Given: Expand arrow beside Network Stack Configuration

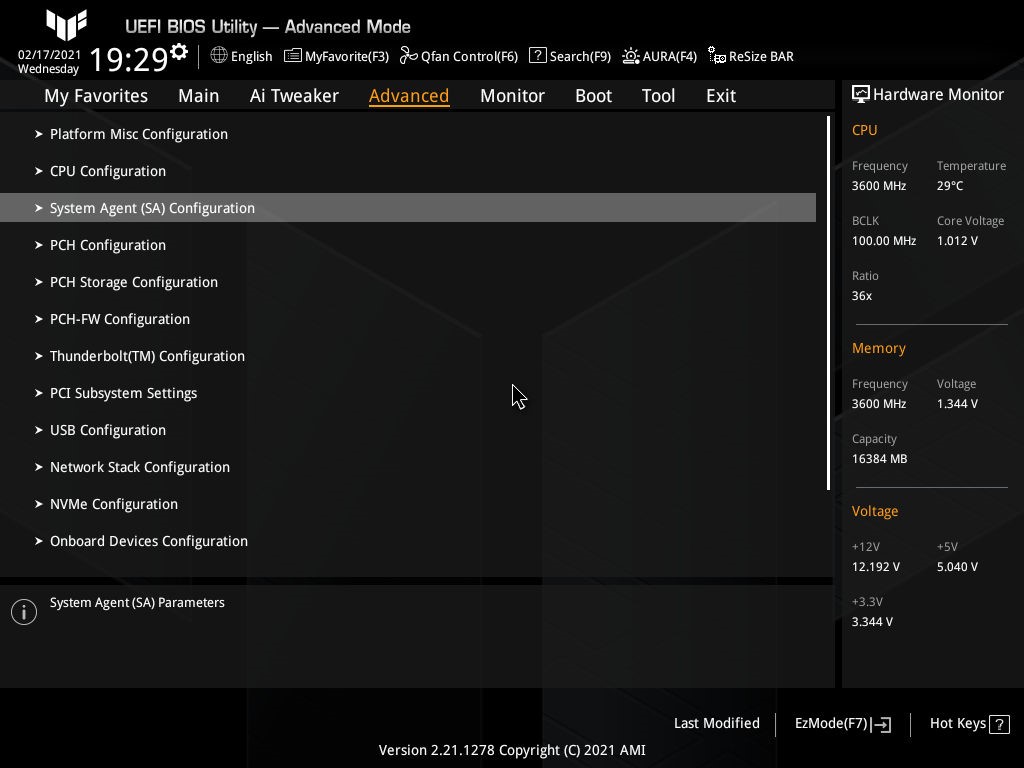Looking at the screenshot, I should 39,467.
